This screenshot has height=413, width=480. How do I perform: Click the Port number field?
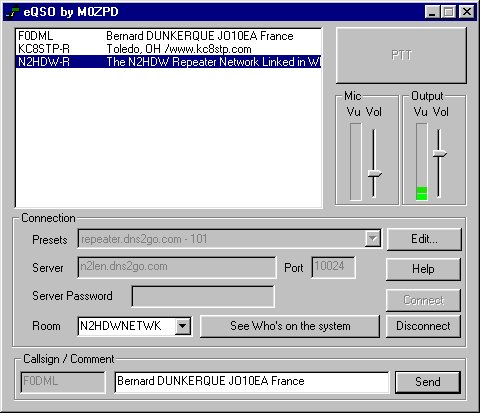coord(333,267)
